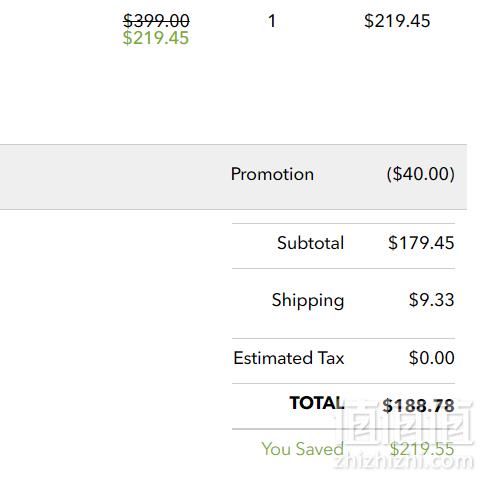The image size is (483, 478).
Task: Click the zhizhizhi.com watermark text
Action: (403, 463)
